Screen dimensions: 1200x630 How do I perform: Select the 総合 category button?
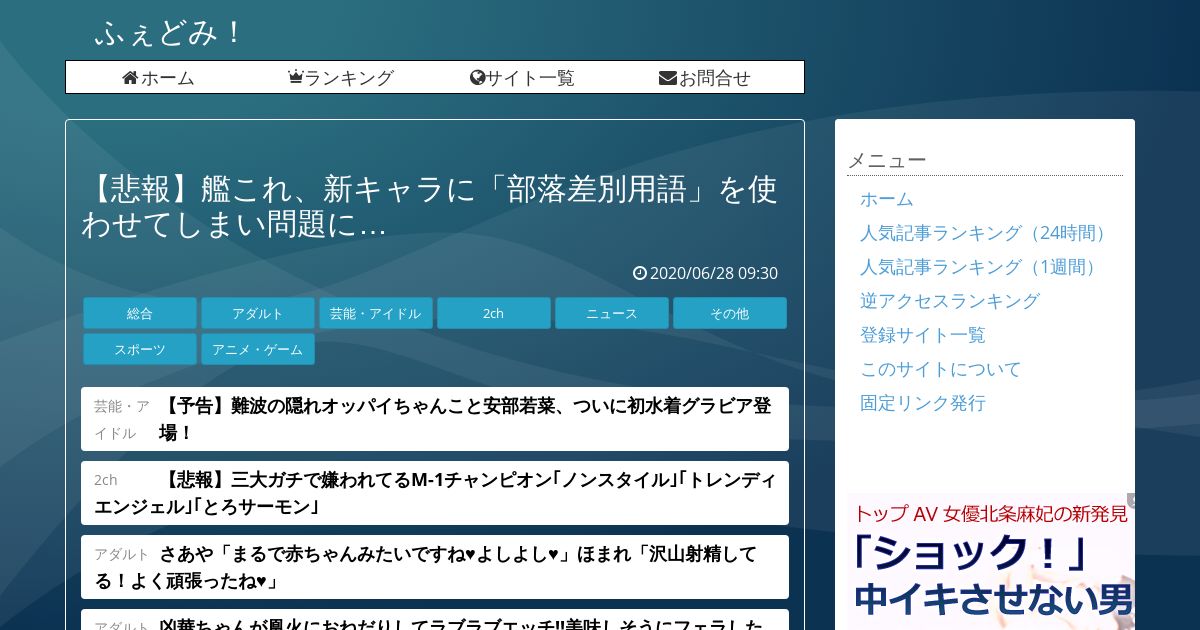pos(140,313)
